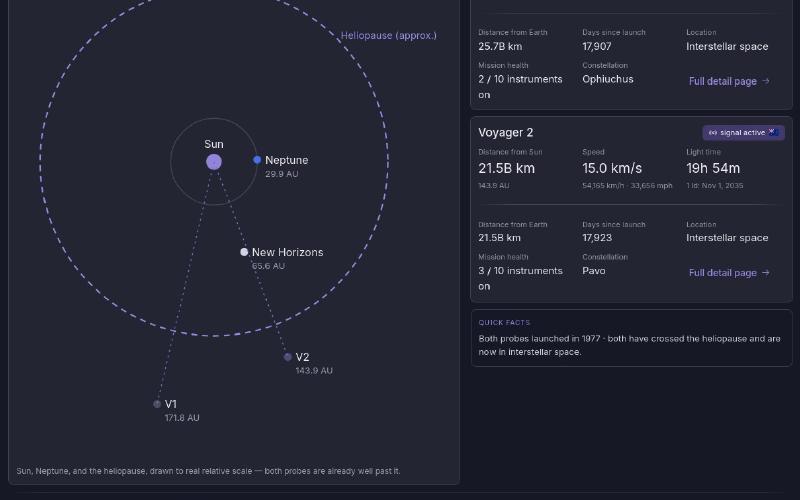Click the Voyager 2 card title

tap(506, 133)
